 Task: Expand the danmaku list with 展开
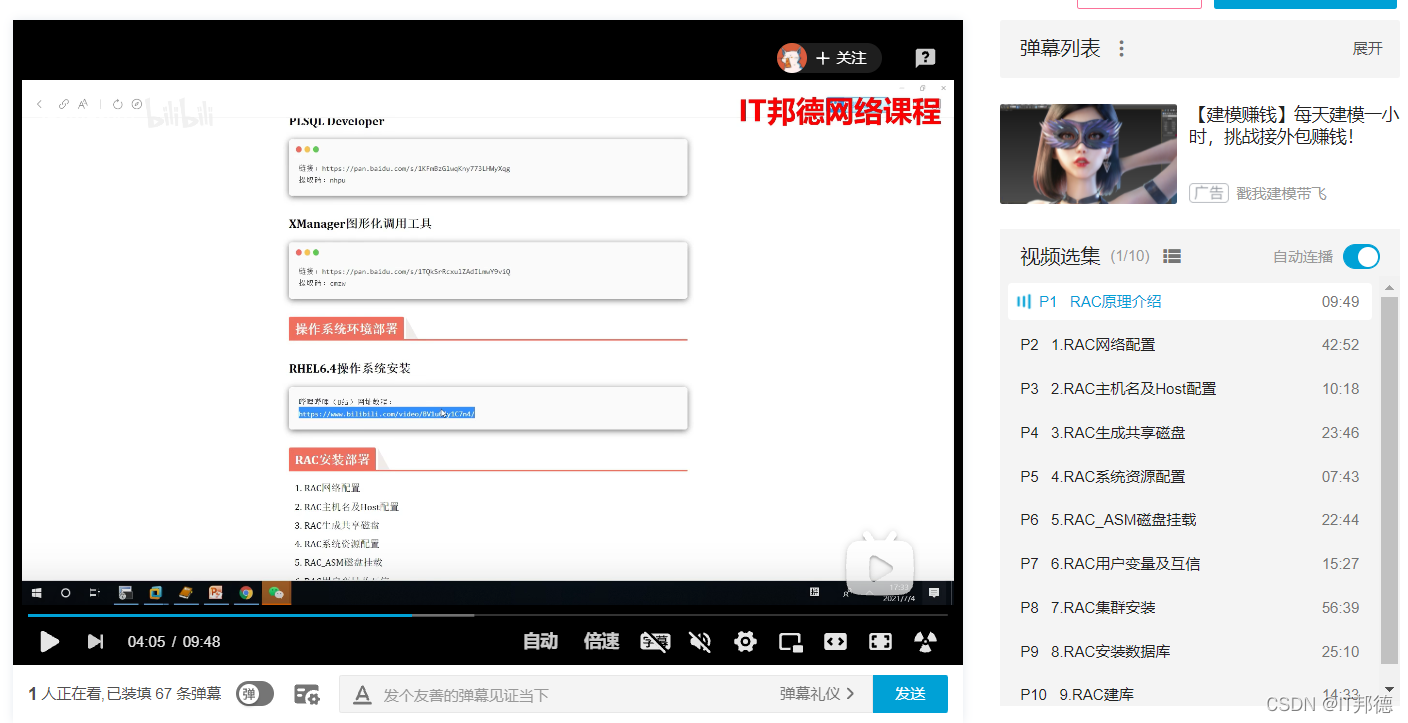1367,48
